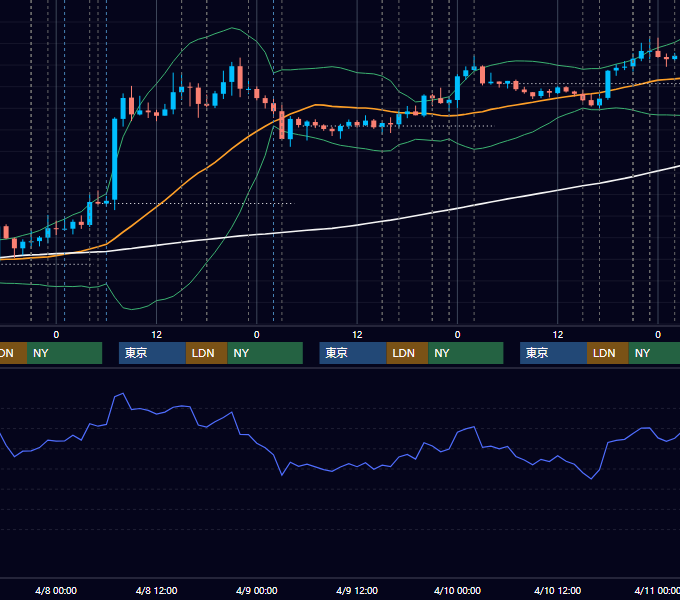Click the 4/8 00:00 date label
Screen dimensions: 680x600
pos(56,590)
